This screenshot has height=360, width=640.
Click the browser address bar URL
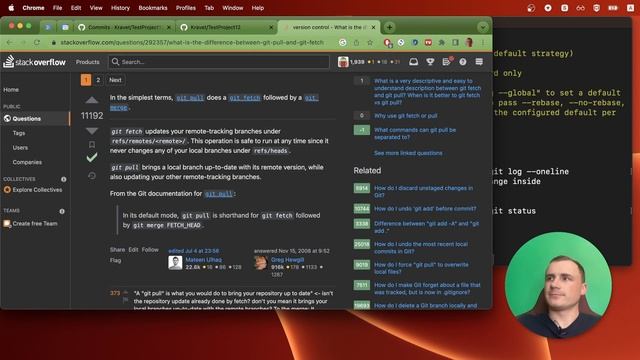pos(192,42)
